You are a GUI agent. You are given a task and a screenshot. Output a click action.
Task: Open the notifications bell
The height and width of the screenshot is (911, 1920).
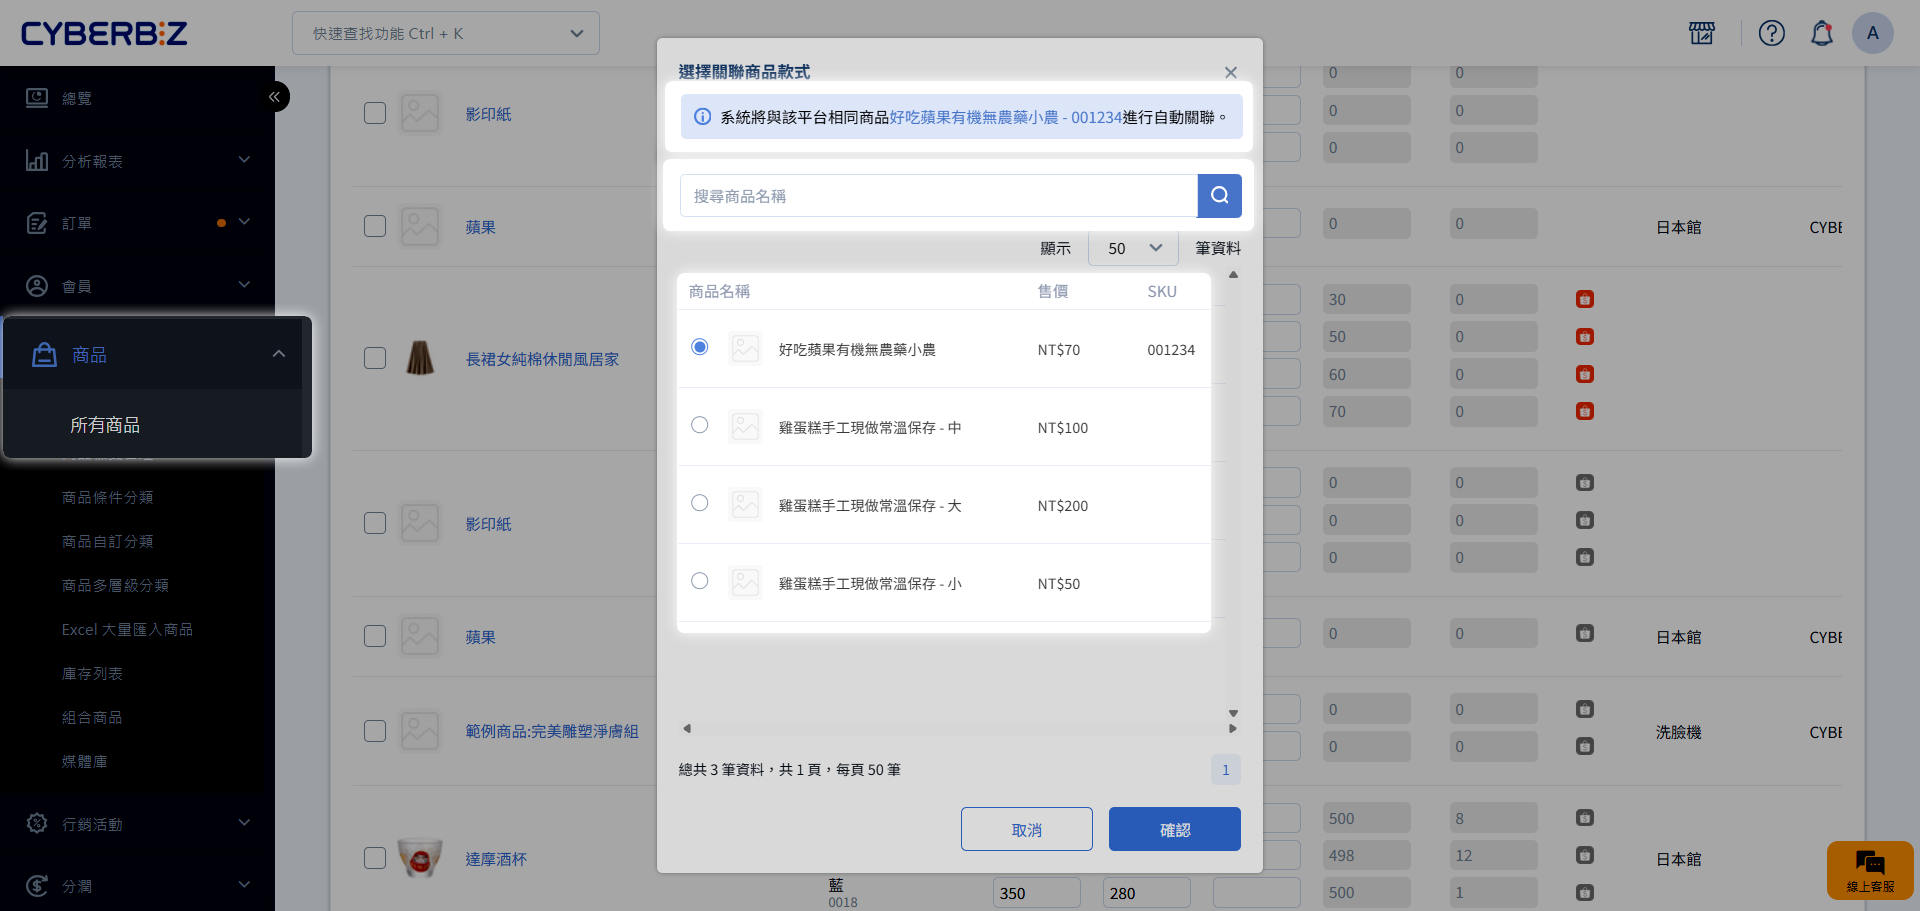[x=1821, y=33]
